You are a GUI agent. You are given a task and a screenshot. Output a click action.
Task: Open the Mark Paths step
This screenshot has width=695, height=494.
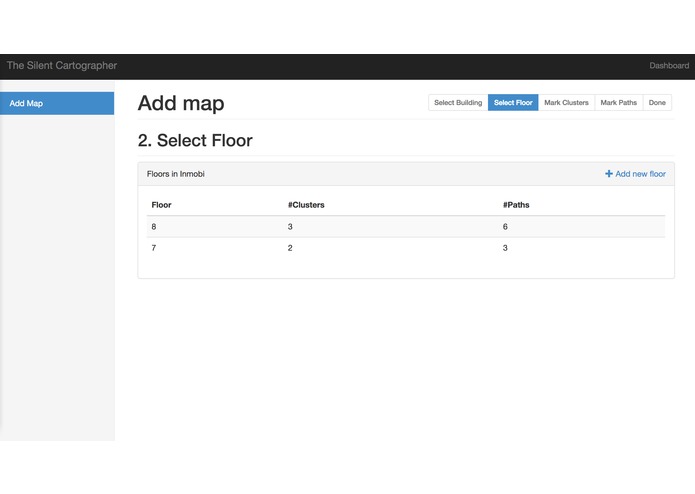(618, 102)
